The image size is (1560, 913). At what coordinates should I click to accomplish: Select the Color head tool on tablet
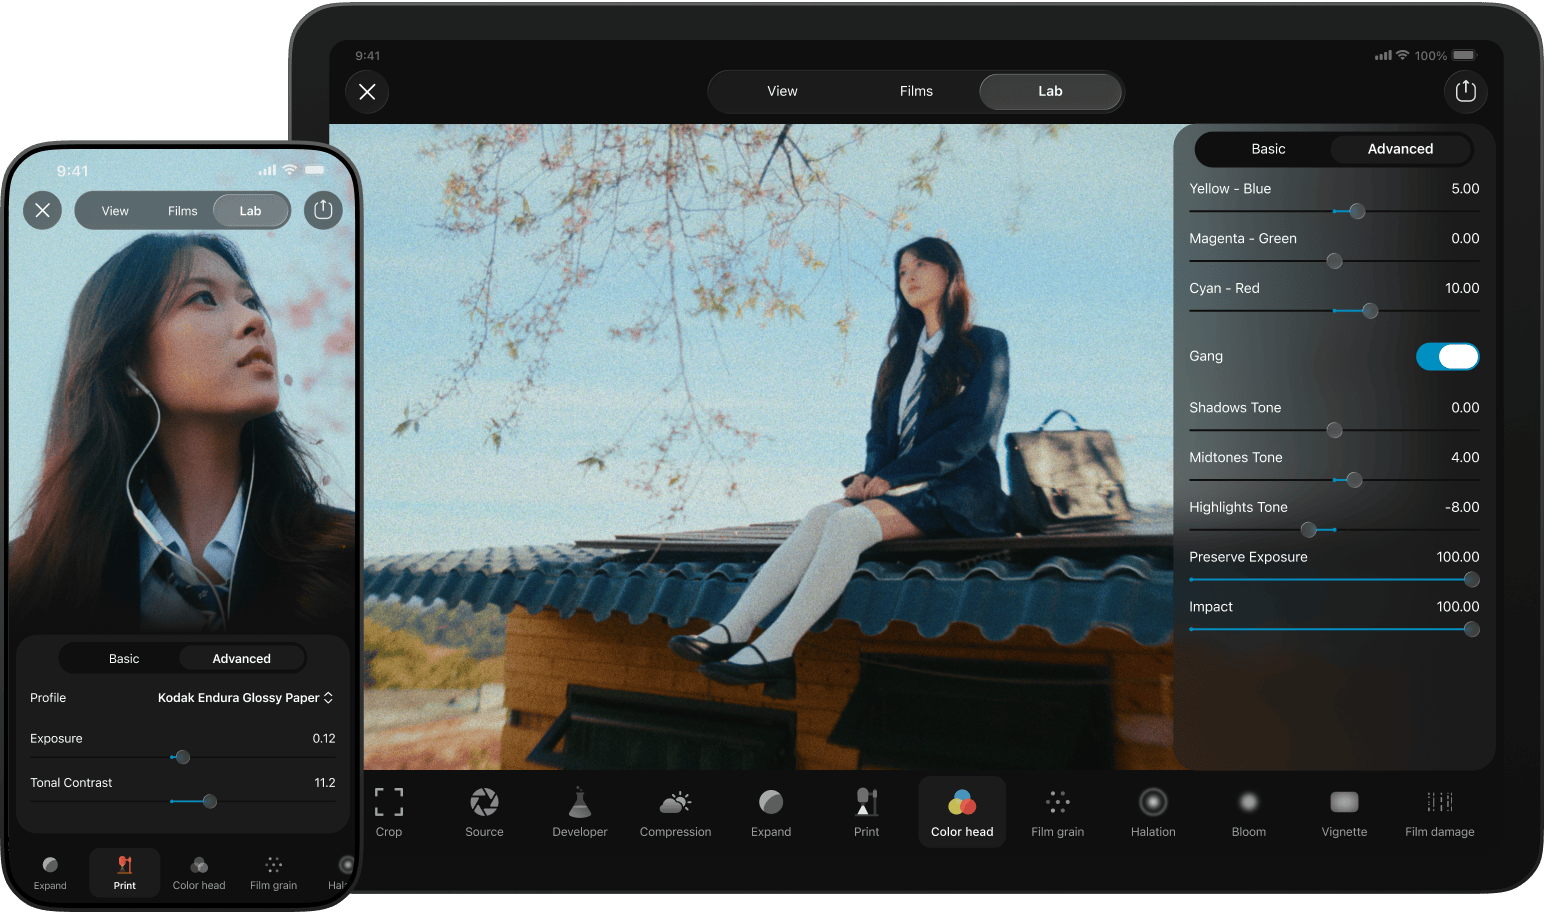(x=962, y=812)
